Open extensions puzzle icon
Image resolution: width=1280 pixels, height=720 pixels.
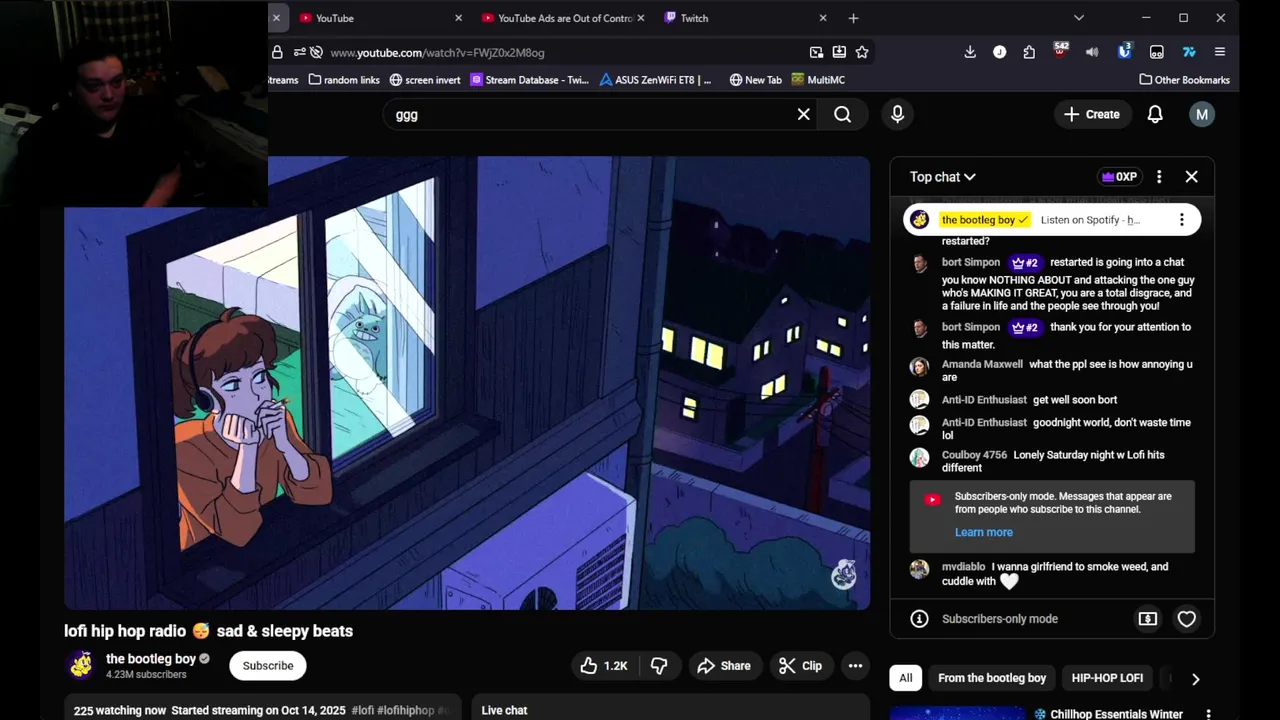[1029, 52]
